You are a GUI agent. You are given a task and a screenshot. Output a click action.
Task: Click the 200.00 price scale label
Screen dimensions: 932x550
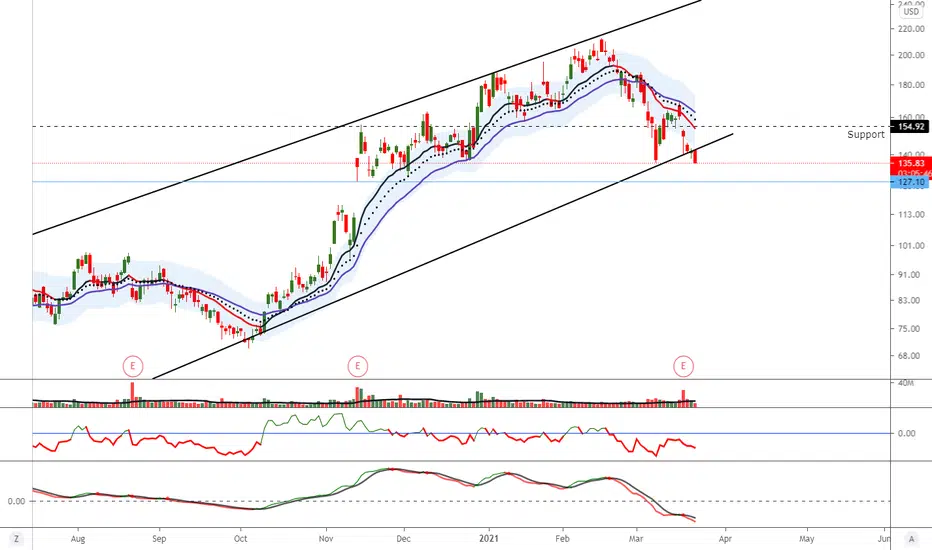coord(911,55)
